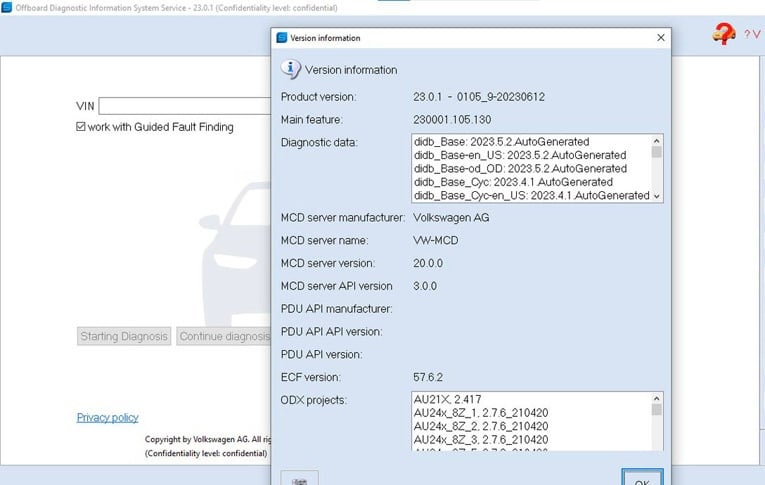Click the partially visible button at dialog bottom-left

[x=300, y=478]
